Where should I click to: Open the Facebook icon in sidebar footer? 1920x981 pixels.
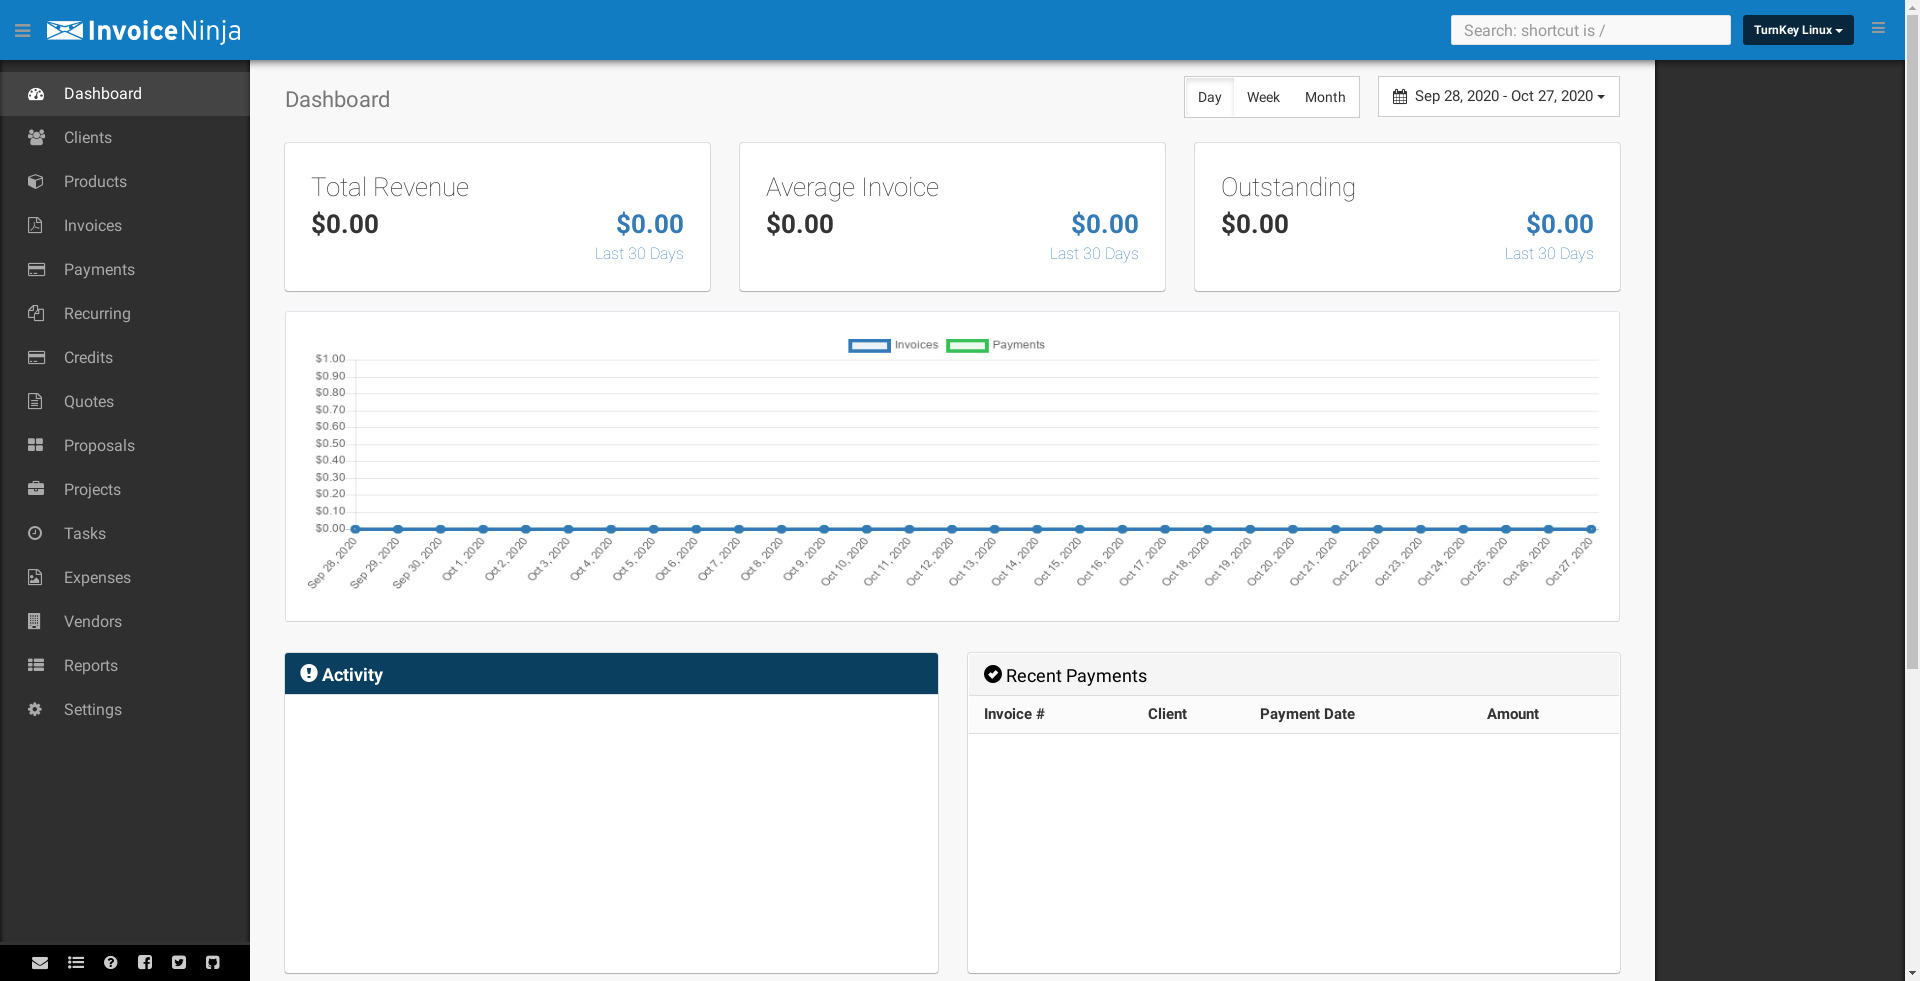click(x=145, y=963)
